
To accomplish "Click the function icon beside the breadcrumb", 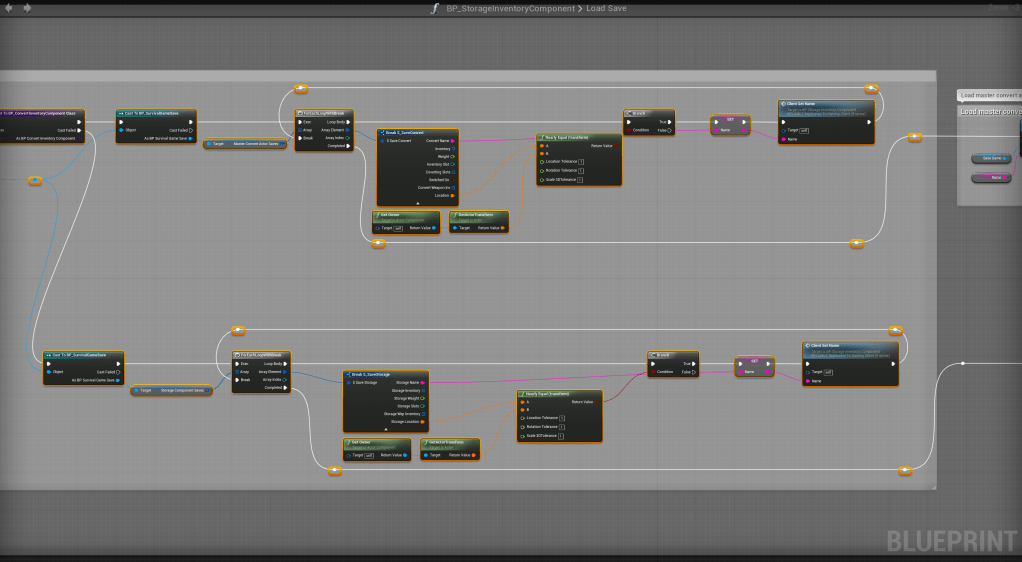I will point(434,8).
